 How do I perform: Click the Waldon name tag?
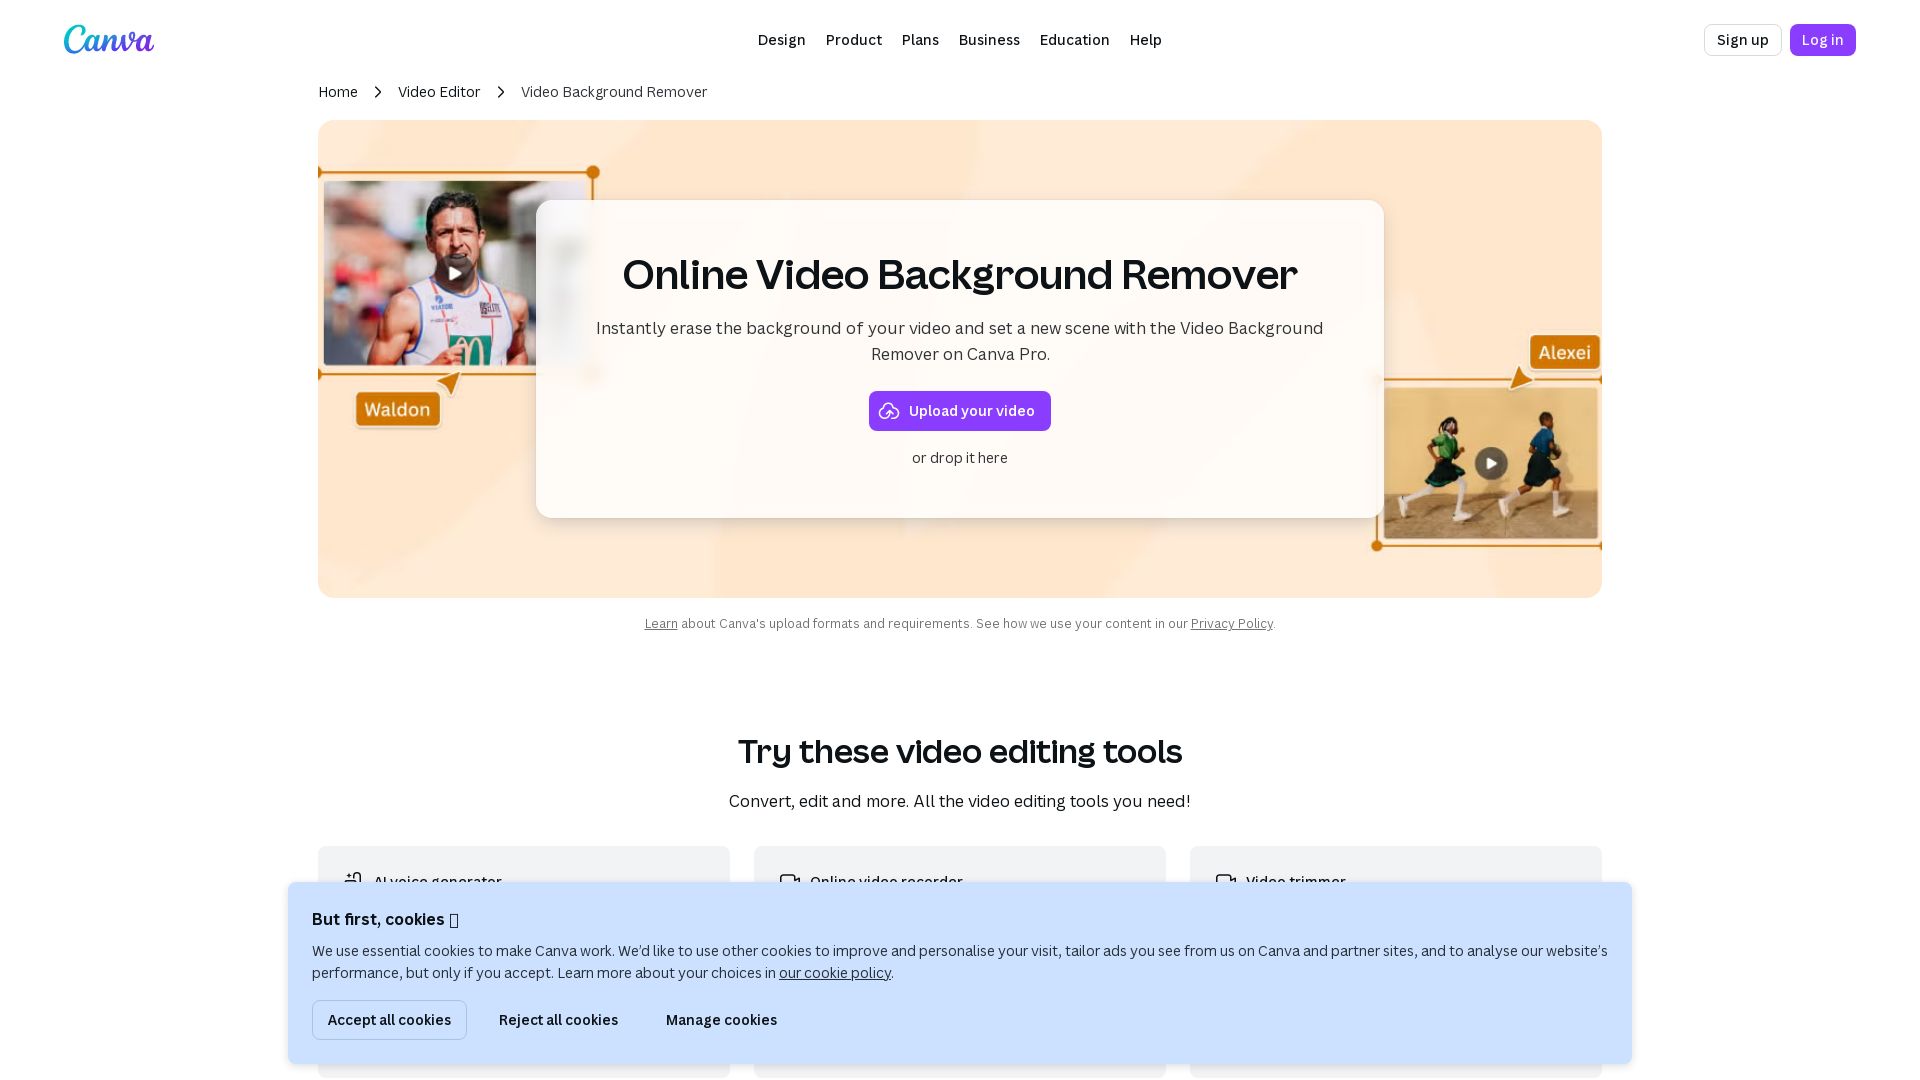pyautogui.click(x=398, y=409)
